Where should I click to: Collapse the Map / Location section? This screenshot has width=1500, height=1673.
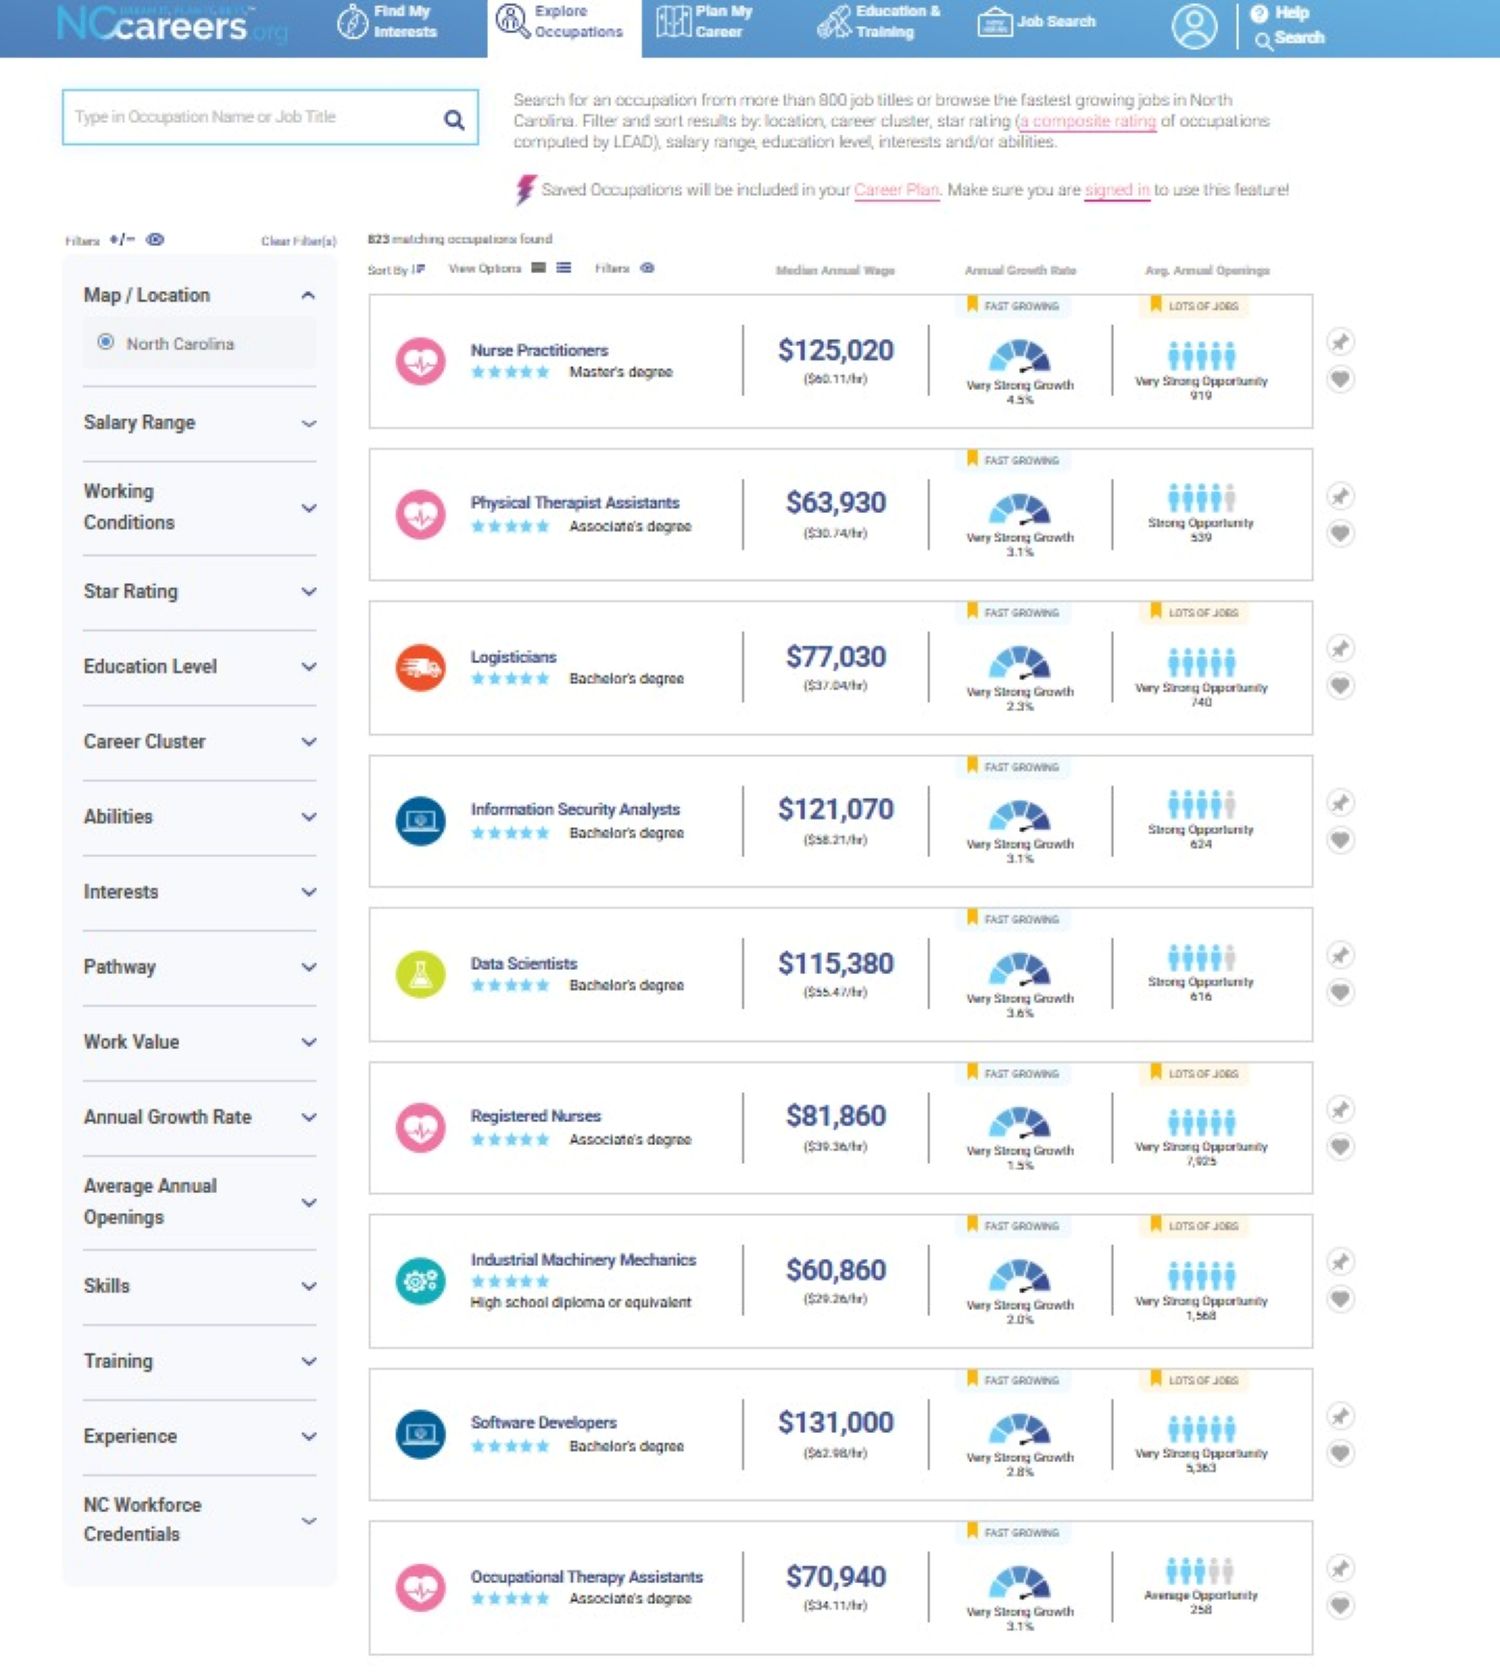click(x=308, y=295)
